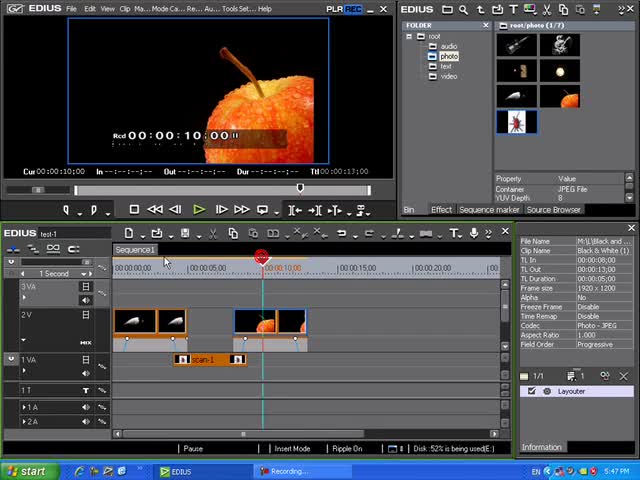The width and height of the screenshot is (640, 480).
Task: Click the Windows Start button
Action: click(x=26, y=471)
